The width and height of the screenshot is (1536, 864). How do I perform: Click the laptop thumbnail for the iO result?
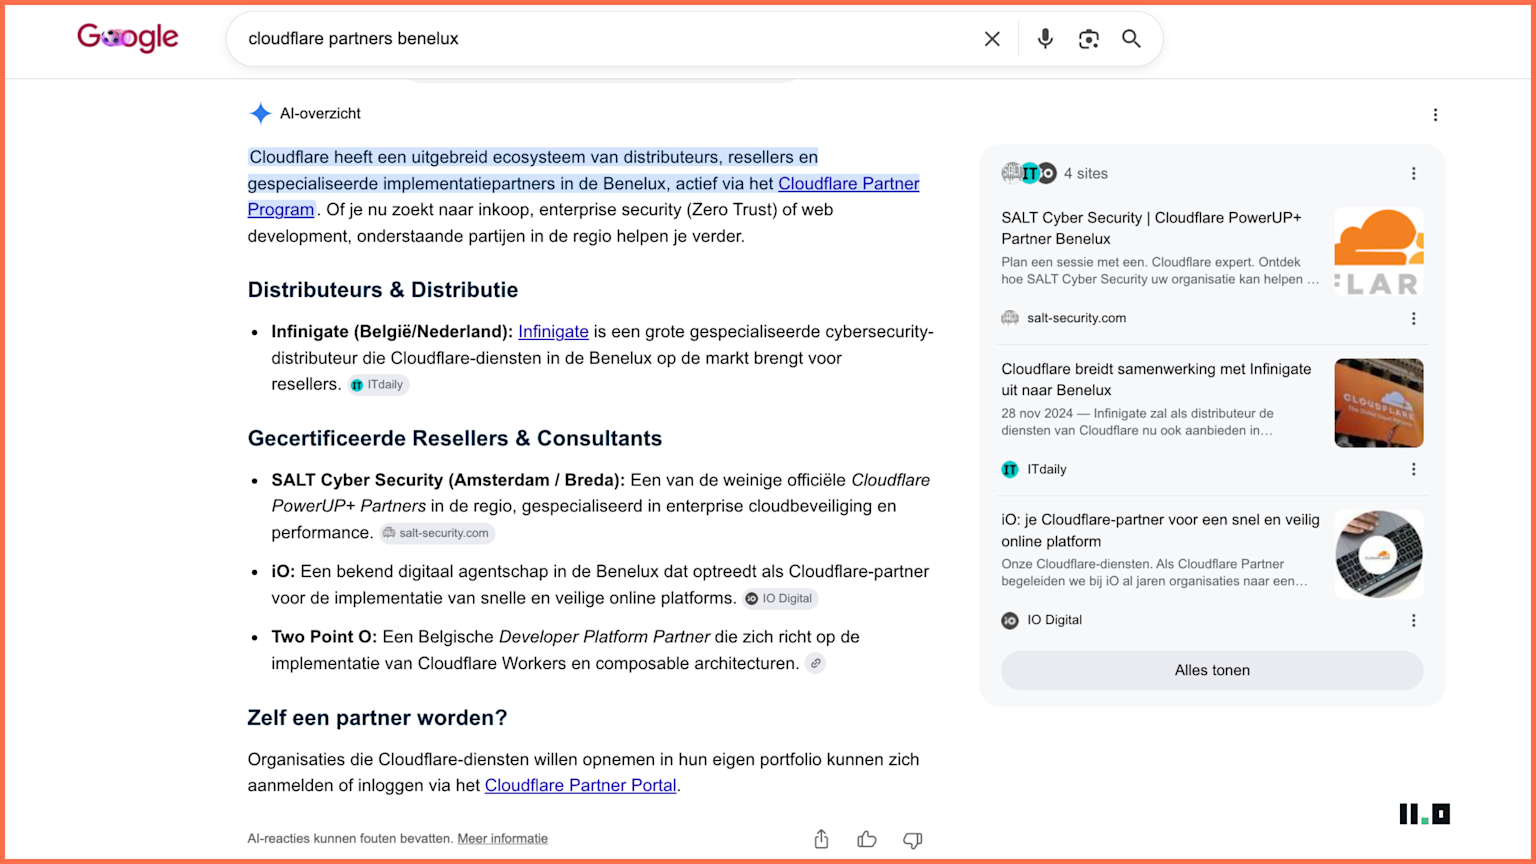[x=1379, y=554]
